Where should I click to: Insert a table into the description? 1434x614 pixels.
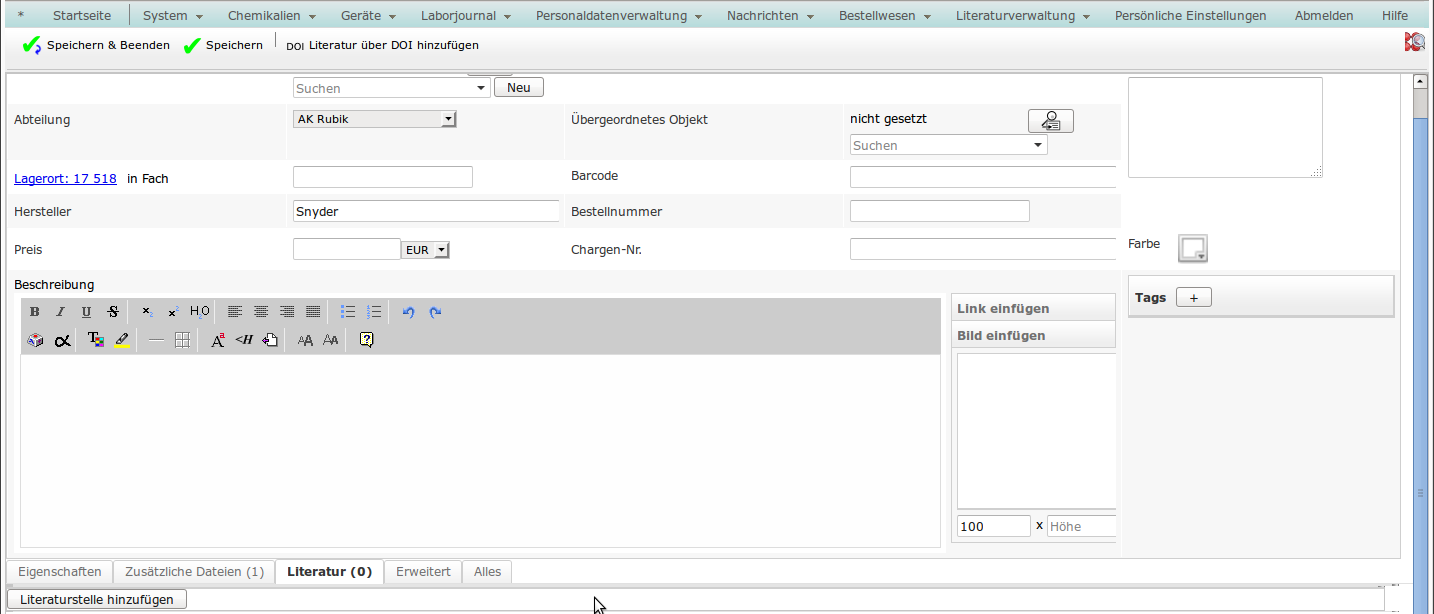coord(182,340)
